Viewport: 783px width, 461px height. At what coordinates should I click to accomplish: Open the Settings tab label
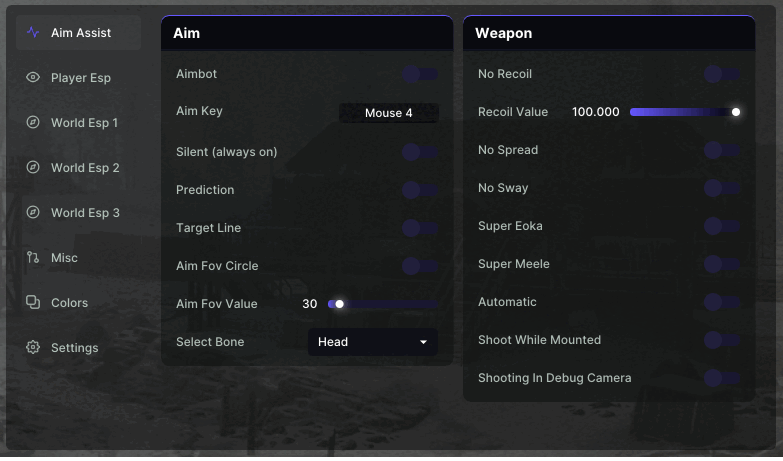75,348
